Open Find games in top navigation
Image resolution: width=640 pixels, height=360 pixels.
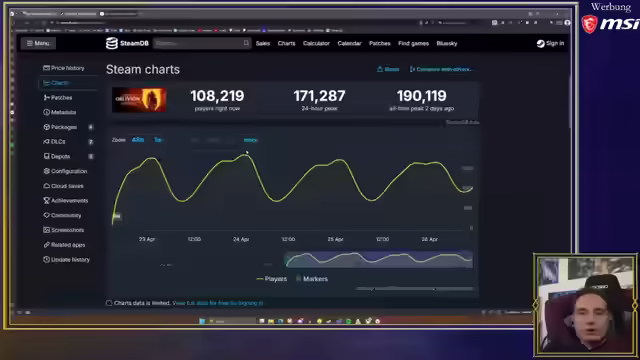coord(413,43)
